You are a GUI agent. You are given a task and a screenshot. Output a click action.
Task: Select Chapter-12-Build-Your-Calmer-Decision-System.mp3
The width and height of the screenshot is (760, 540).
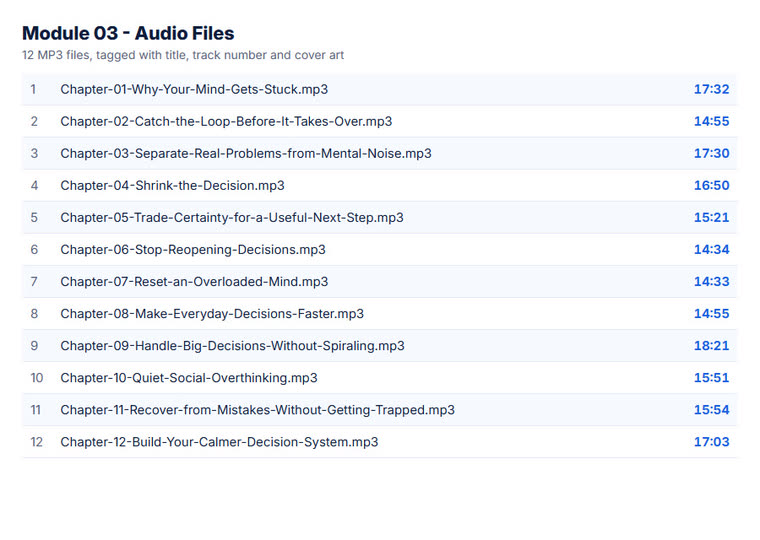219,442
